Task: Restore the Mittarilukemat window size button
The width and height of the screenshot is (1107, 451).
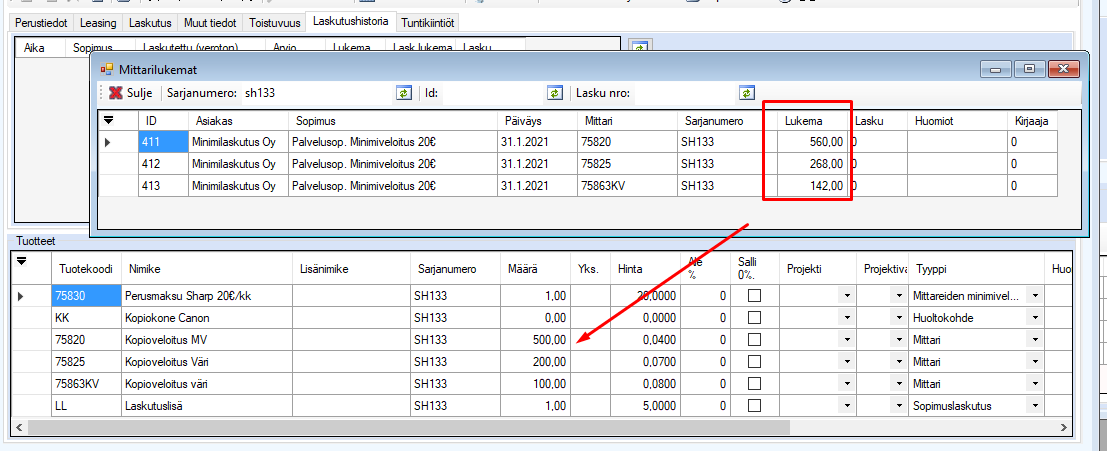Action: tap(1029, 69)
